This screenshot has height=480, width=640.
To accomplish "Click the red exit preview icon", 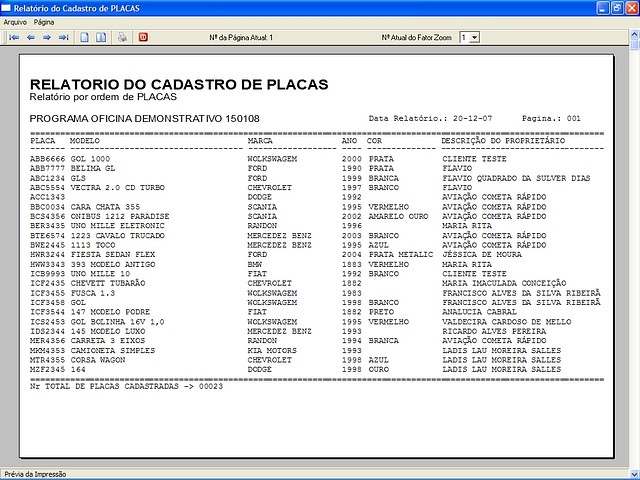I will pyautogui.click(x=143, y=37).
